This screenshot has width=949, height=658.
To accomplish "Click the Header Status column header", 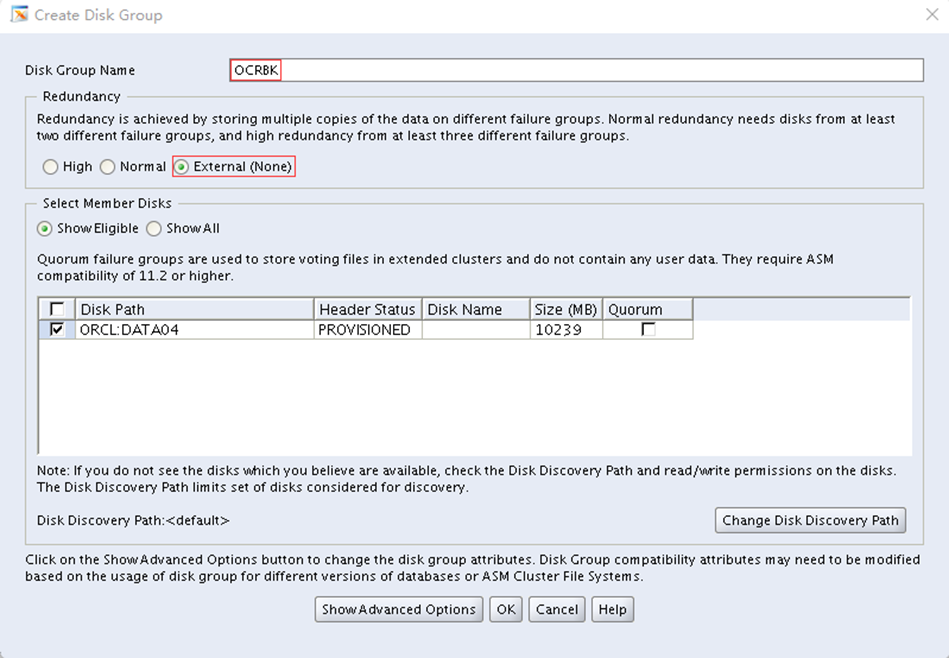I will (367, 309).
